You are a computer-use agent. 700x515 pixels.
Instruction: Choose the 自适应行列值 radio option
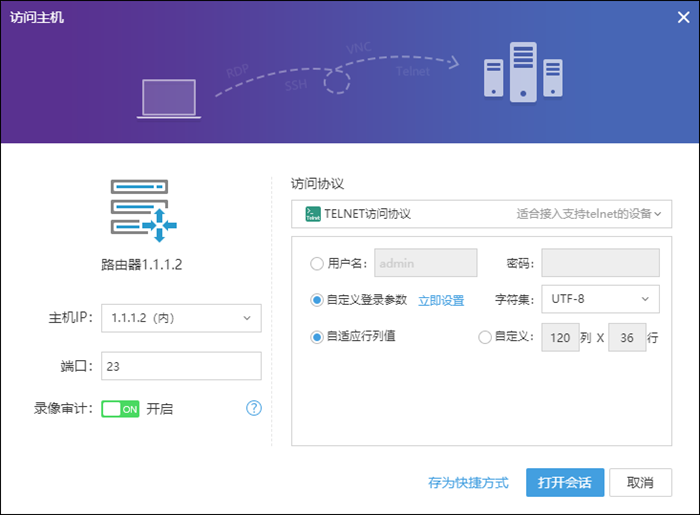click(317, 337)
